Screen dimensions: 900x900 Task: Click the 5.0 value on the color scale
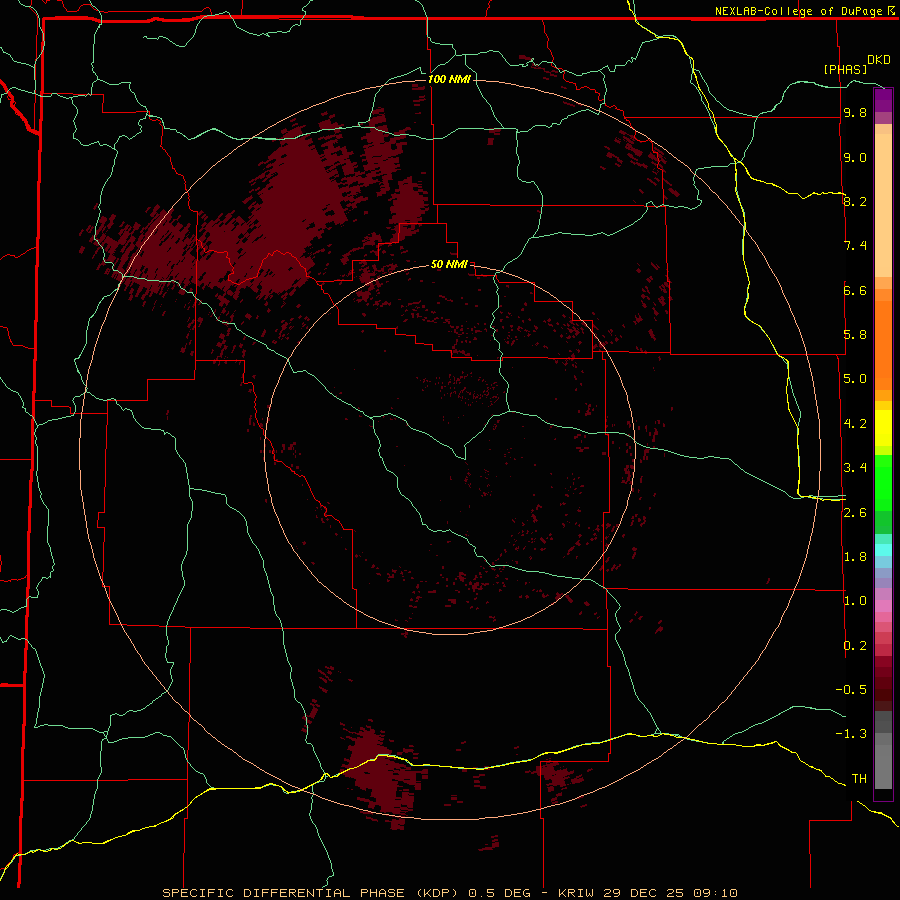855,379
